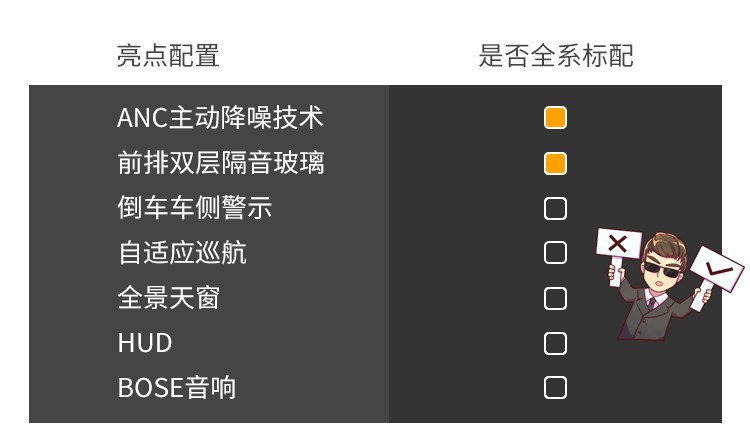Check the 自适应巡航 checkbox
Image resolution: width=750 pixels, height=446 pixels.
[x=555, y=253]
